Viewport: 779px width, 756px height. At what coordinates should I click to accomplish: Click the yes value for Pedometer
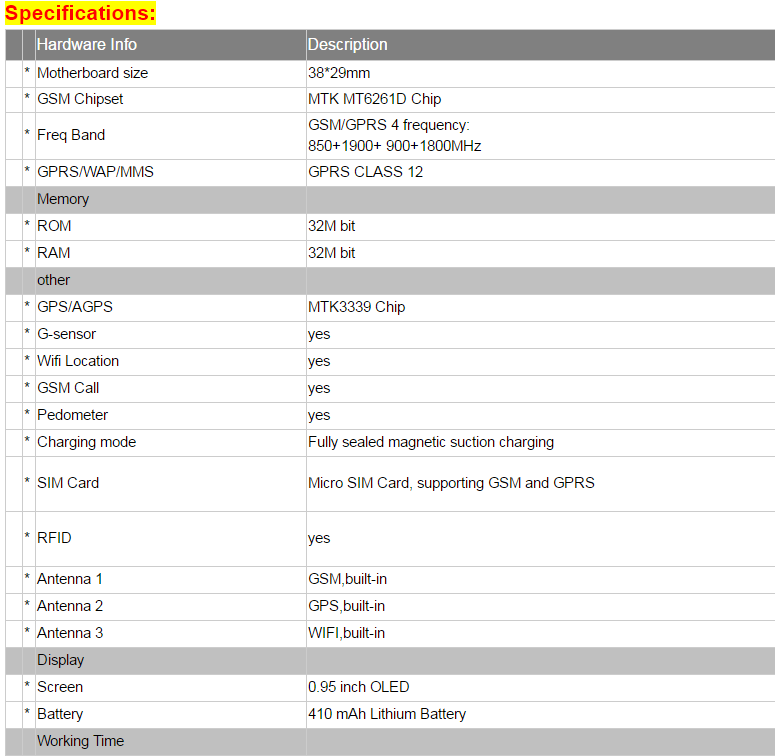pos(319,415)
